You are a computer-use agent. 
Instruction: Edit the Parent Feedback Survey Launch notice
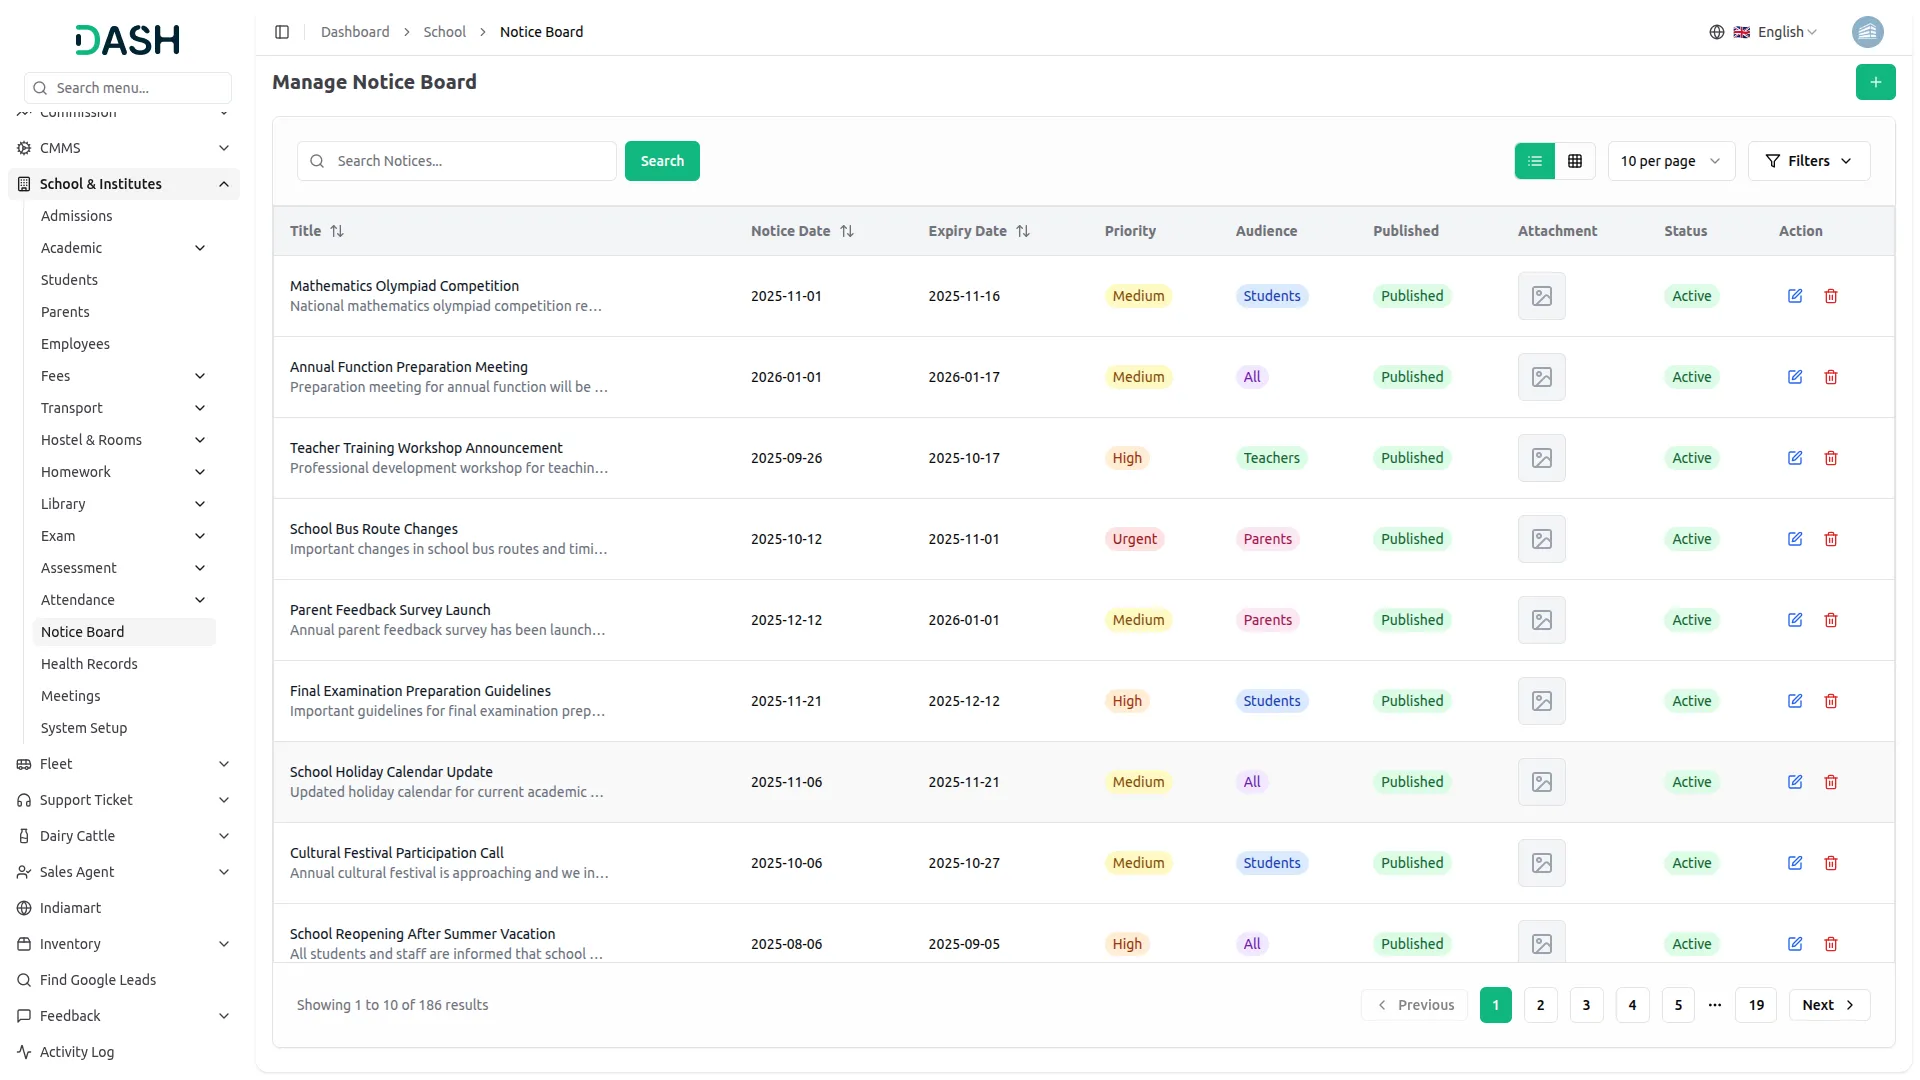[1795, 620]
